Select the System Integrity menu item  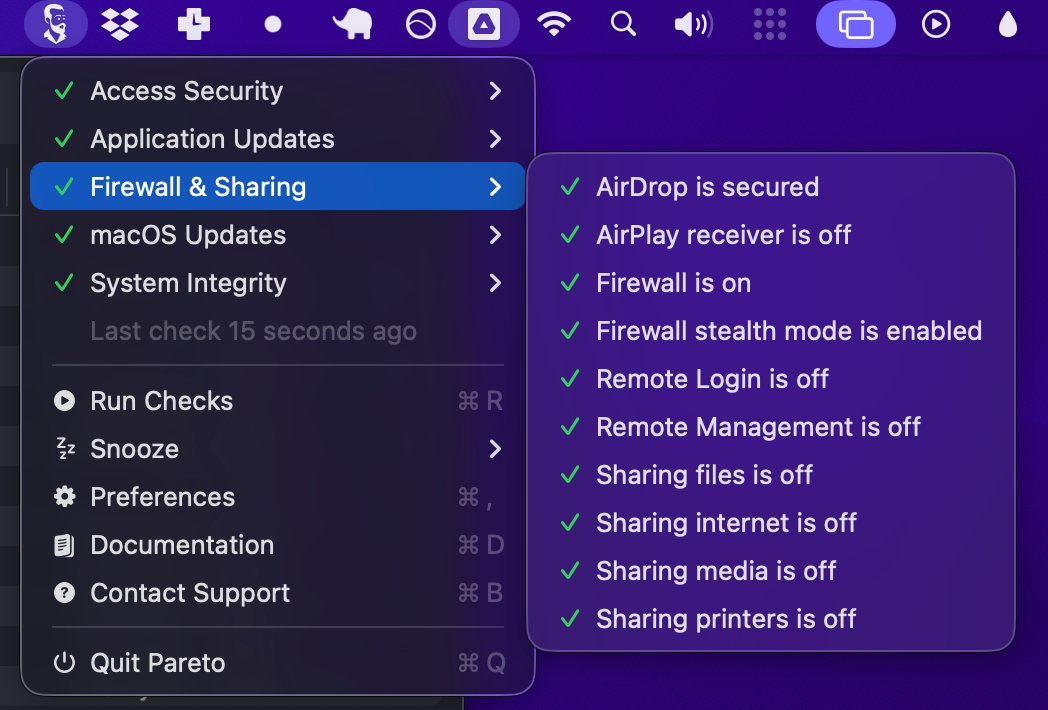coord(277,283)
